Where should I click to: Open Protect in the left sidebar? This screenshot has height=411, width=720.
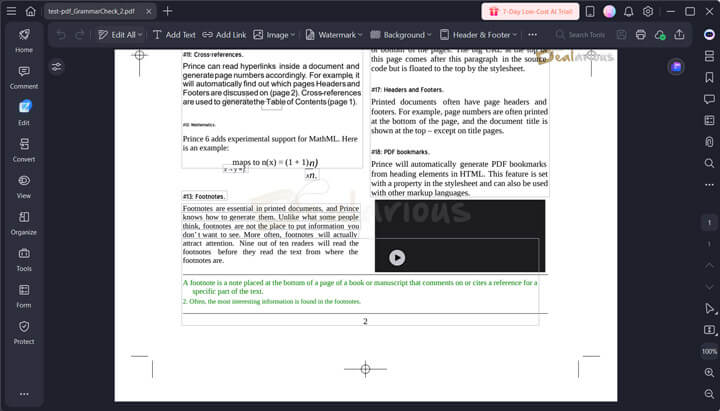[x=24, y=332]
